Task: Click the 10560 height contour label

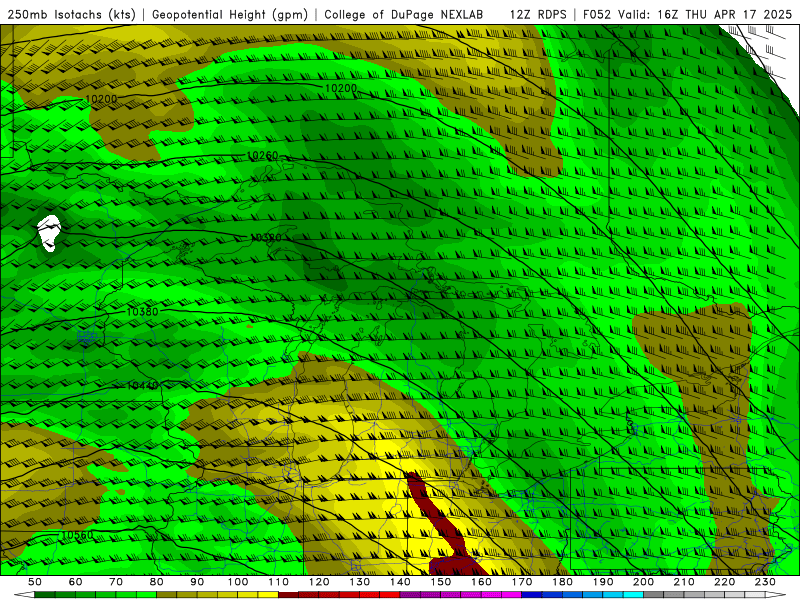Action: (78, 535)
